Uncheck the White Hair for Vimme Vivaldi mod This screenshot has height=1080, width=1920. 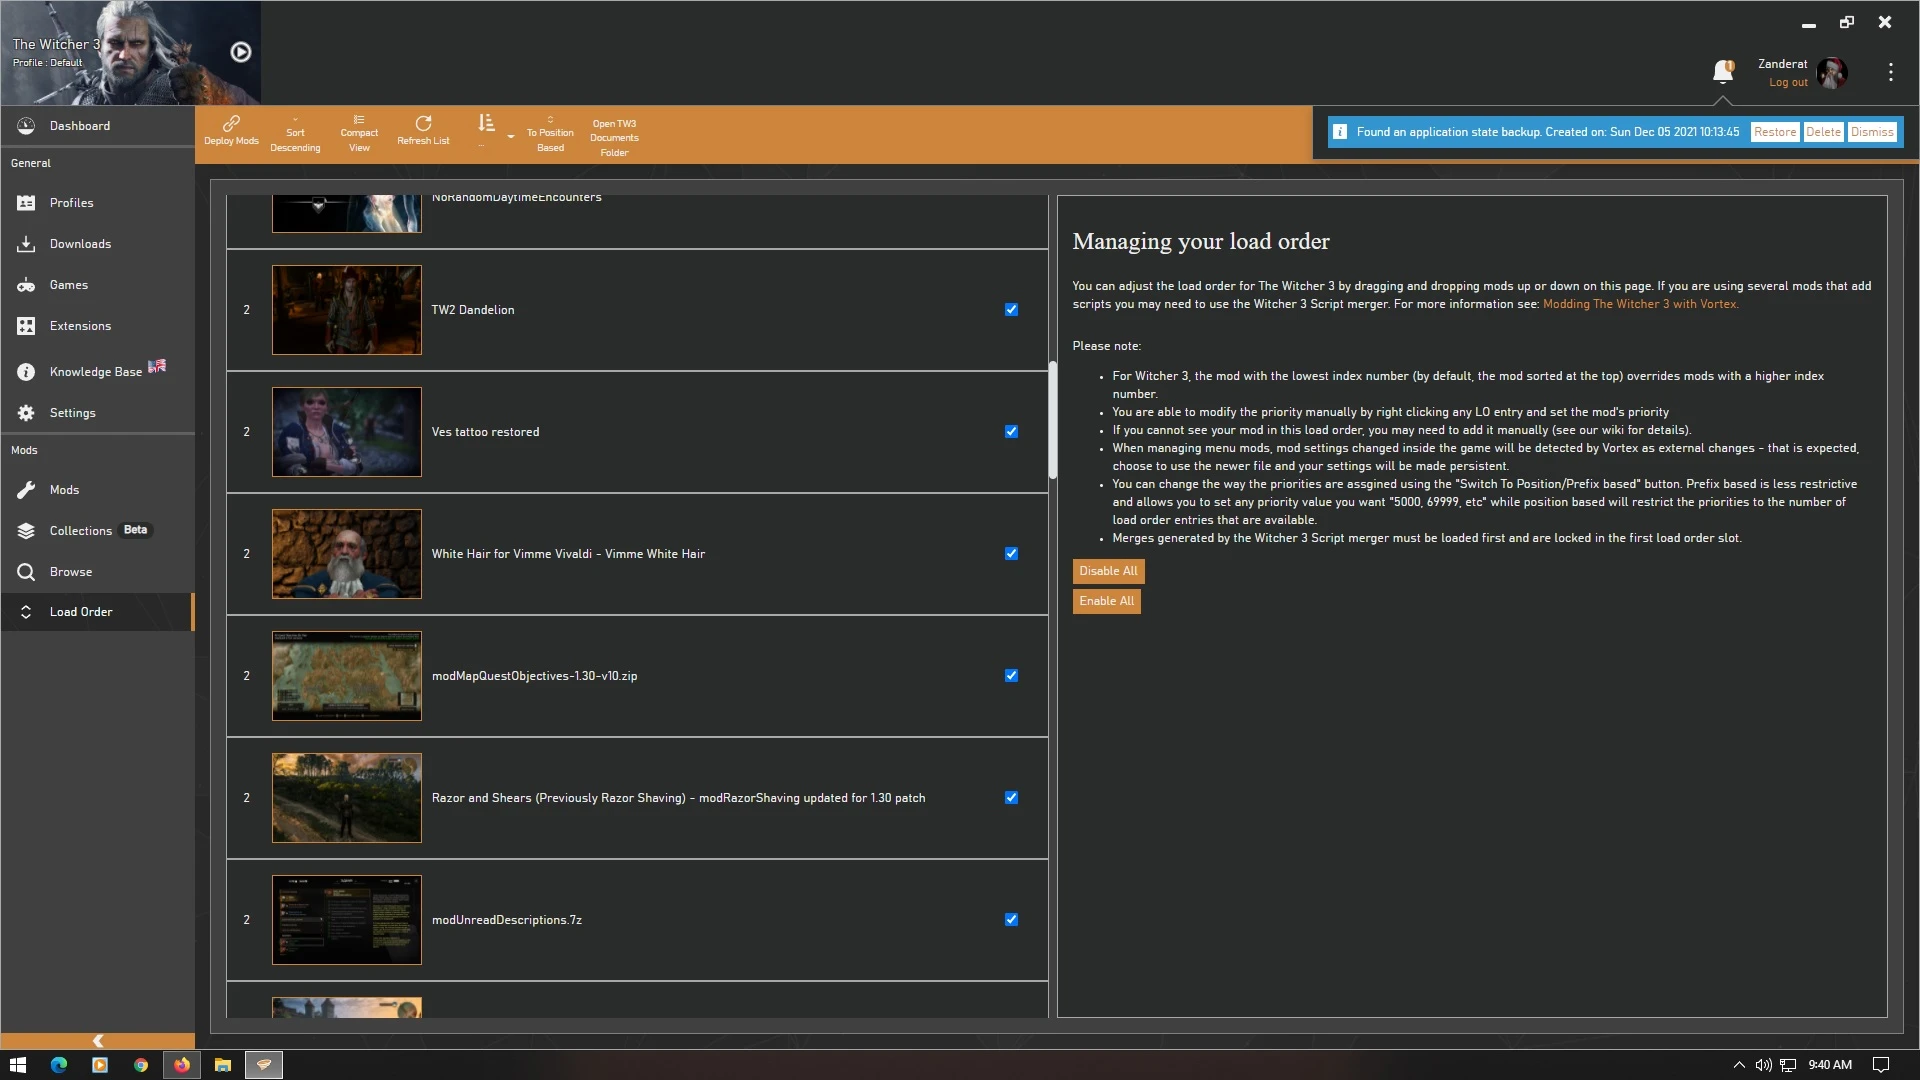pyautogui.click(x=1011, y=554)
